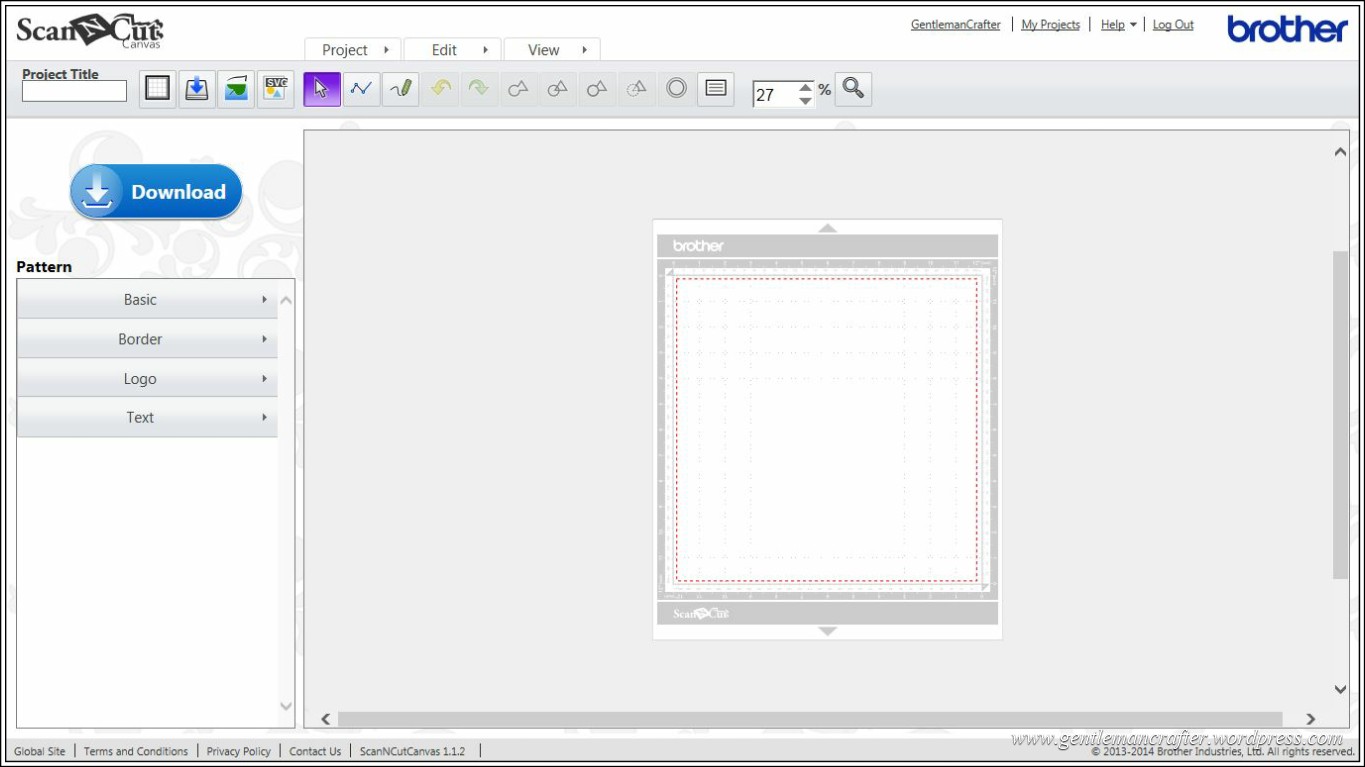Screen dimensions: 1365x767
Task: Click the concentric circles offset icon
Action: click(x=676, y=89)
